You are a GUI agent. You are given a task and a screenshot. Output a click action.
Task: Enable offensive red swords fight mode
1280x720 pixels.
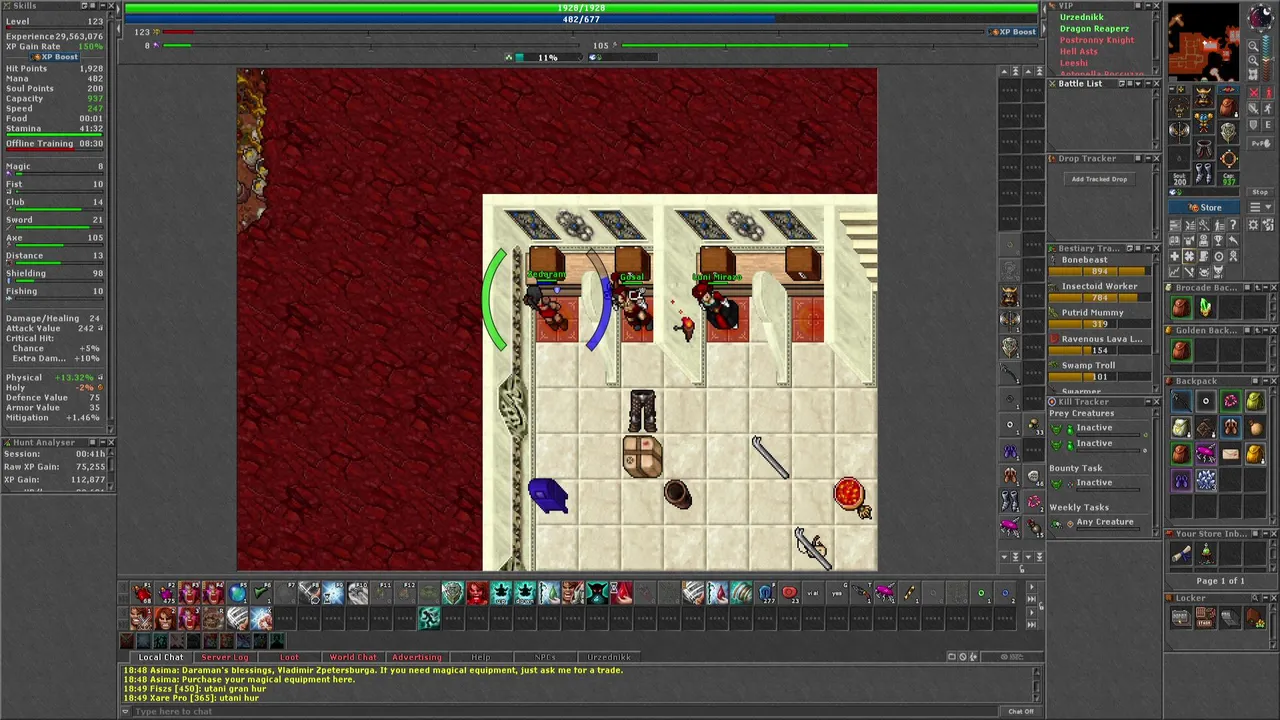click(x=1254, y=92)
